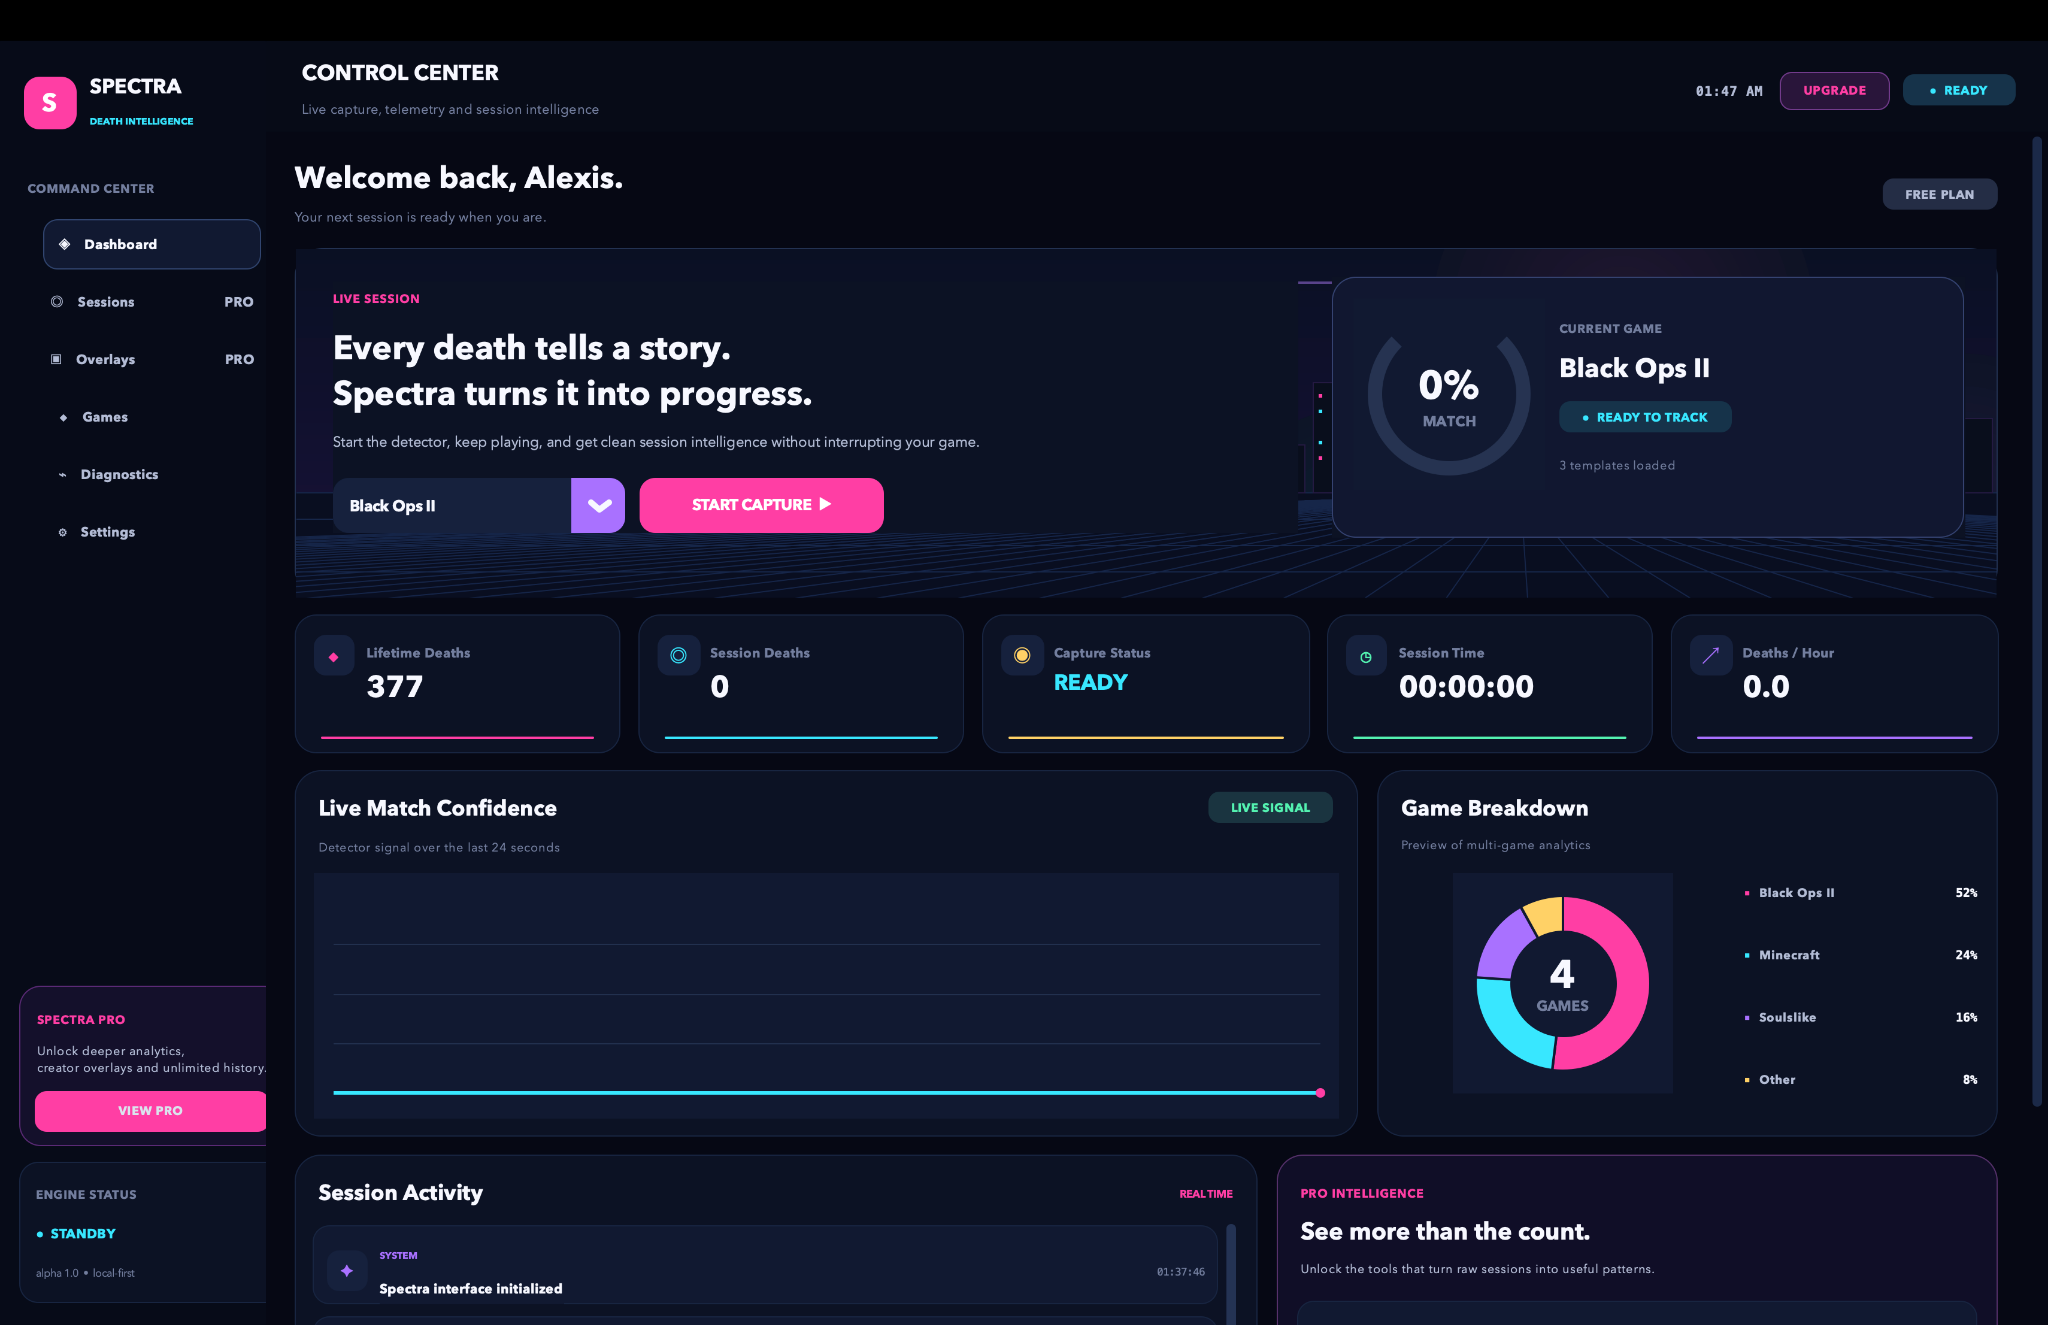Click the Diagnostics icon in sidebar
This screenshot has height=1325, width=2048.
62,475
